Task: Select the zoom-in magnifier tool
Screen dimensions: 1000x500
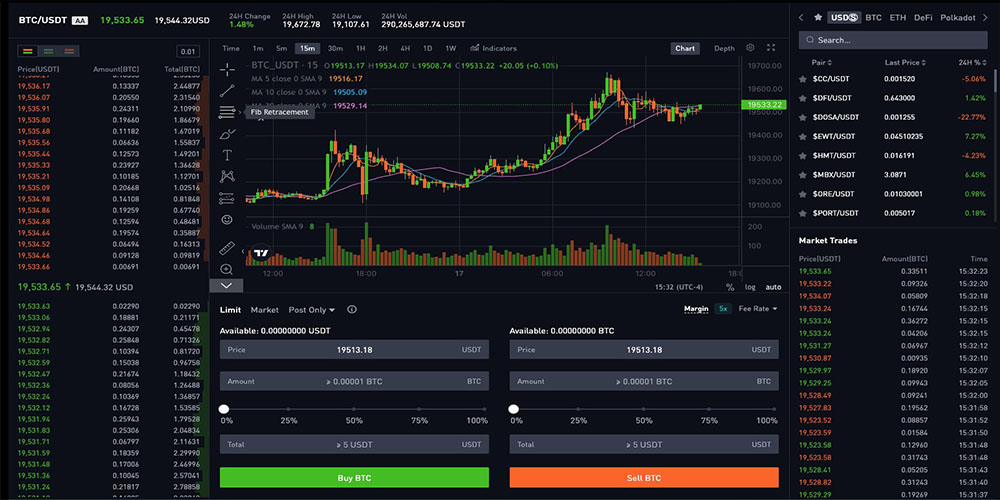Action: (x=227, y=269)
